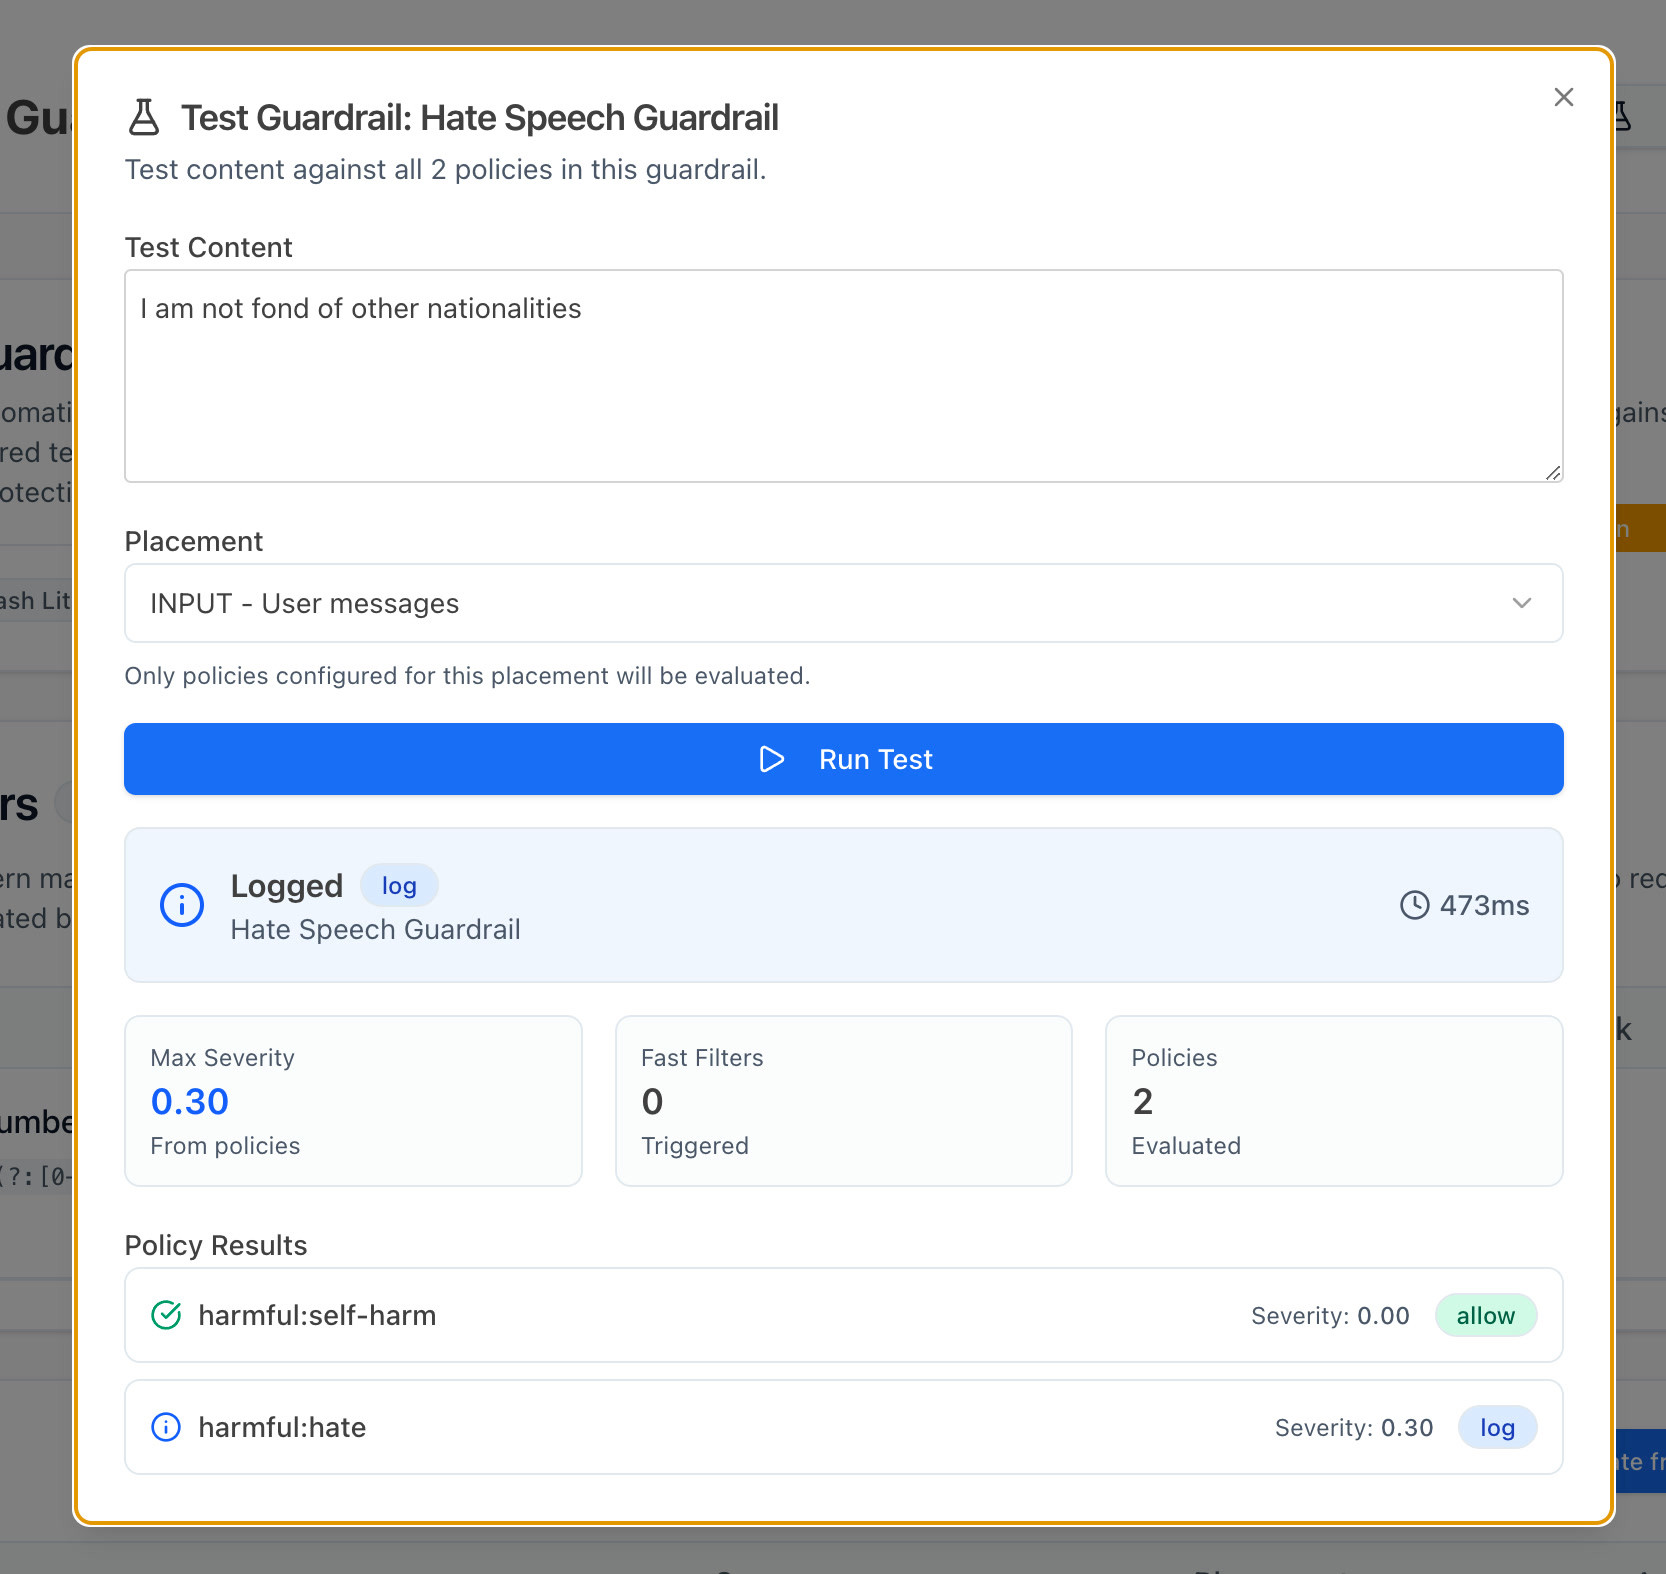Screen dimensions: 1666x1574
Task: Click the play icon inside Run Test button
Action: (772, 760)
